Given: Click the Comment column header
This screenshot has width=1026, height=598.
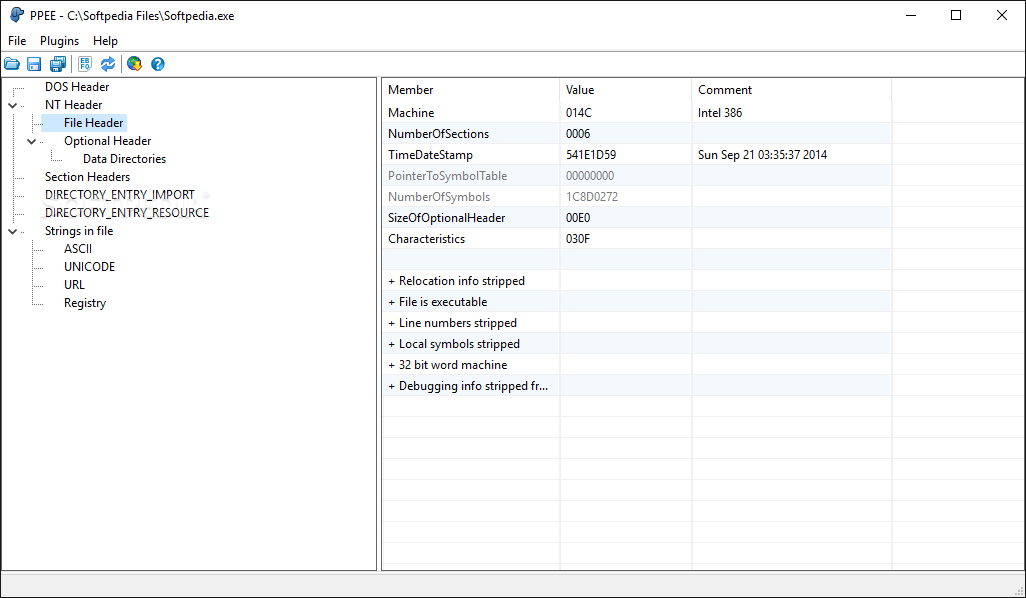Looking at the screenshot, I should (x=791, y=90).
